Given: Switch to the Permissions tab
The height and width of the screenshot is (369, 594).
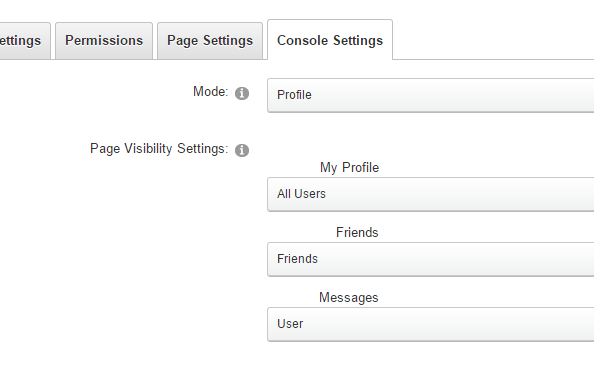Looking at the screenshot, I should 104,41.
